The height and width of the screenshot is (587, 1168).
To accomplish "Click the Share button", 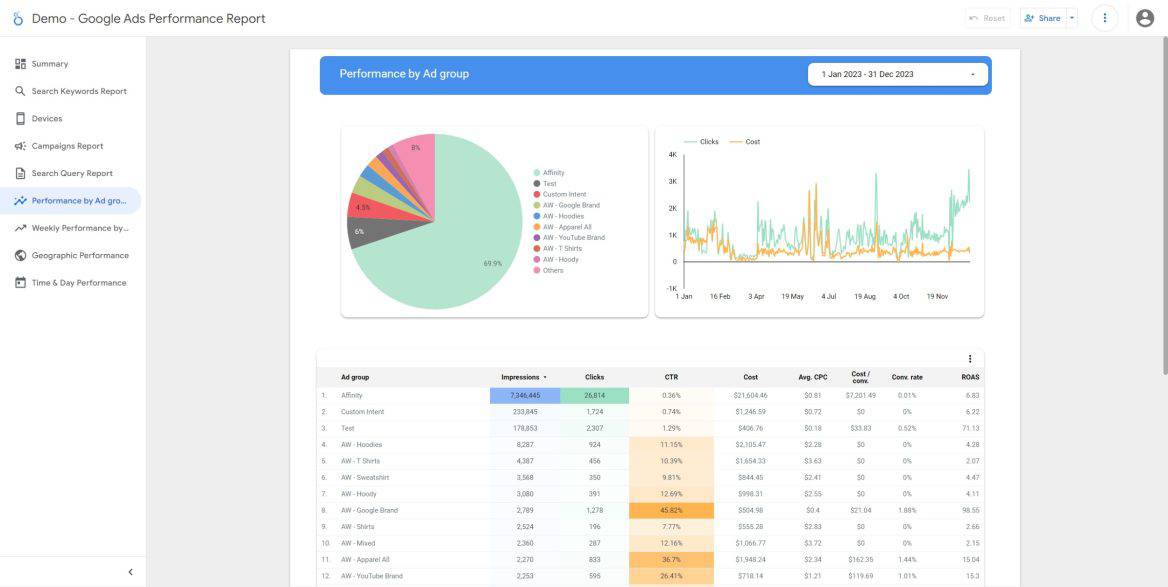I will [1043, 17].
